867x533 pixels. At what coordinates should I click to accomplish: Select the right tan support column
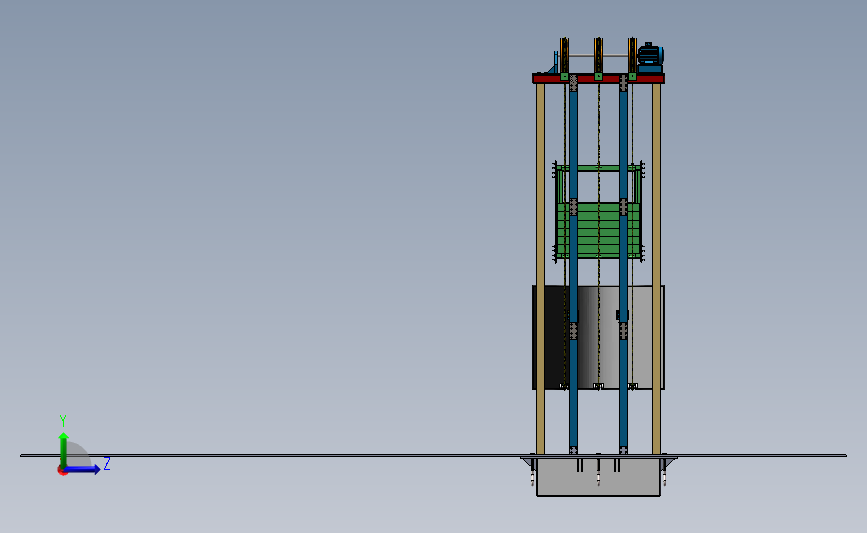click(x=656, y=269)
